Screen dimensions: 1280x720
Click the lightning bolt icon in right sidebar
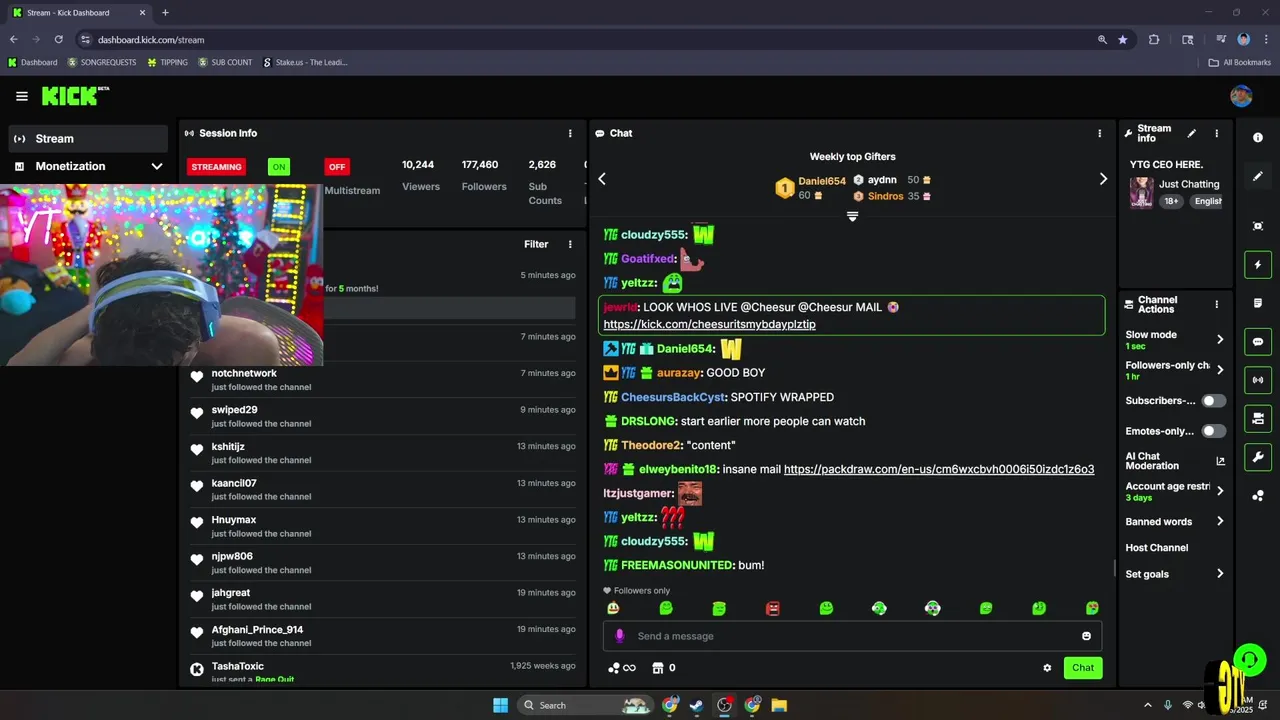pyautogui.click(x=1258, y=265)
